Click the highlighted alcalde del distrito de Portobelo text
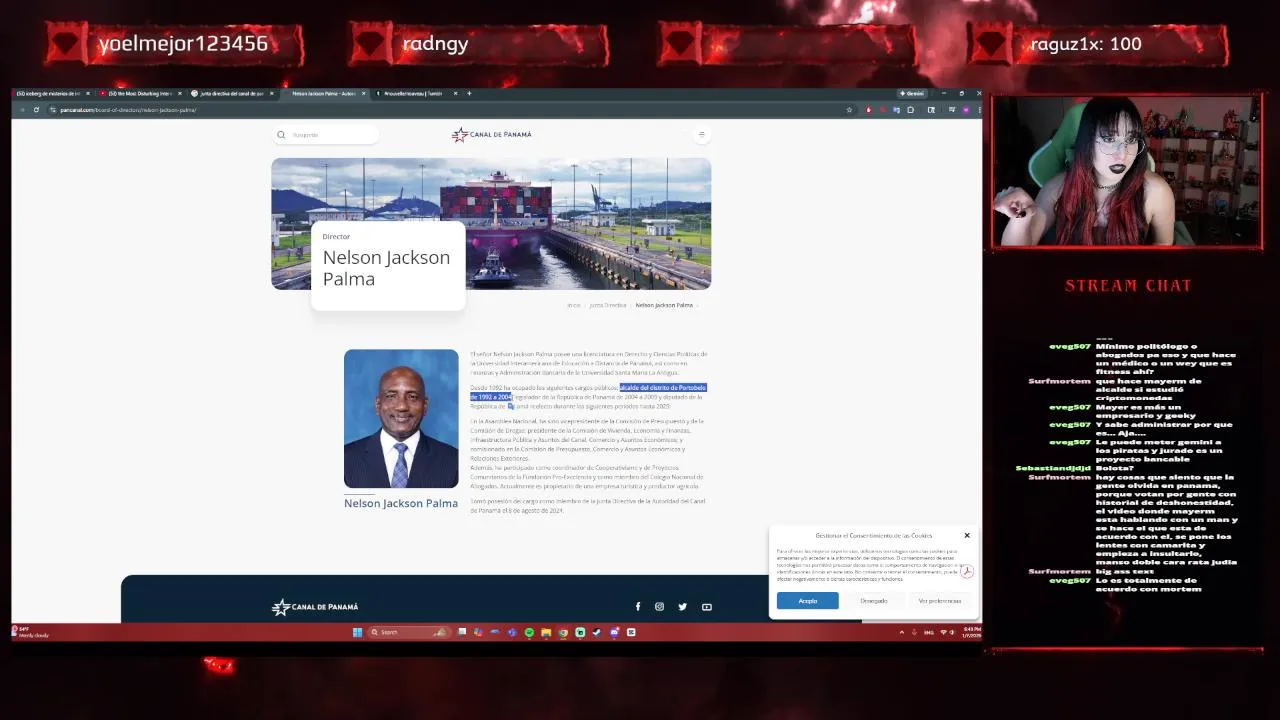Screen dimensions: 1280x720 pos(663,387)
